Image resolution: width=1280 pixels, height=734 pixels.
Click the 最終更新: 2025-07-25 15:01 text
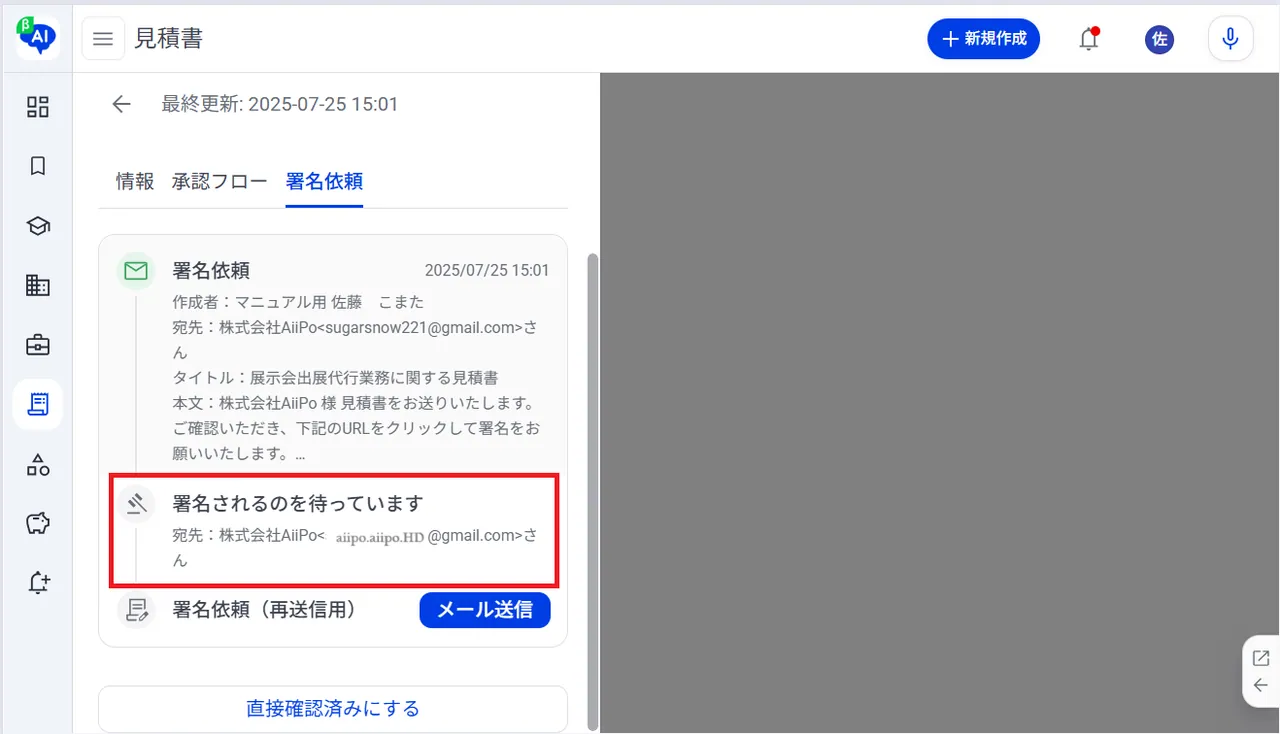[280, 104]
